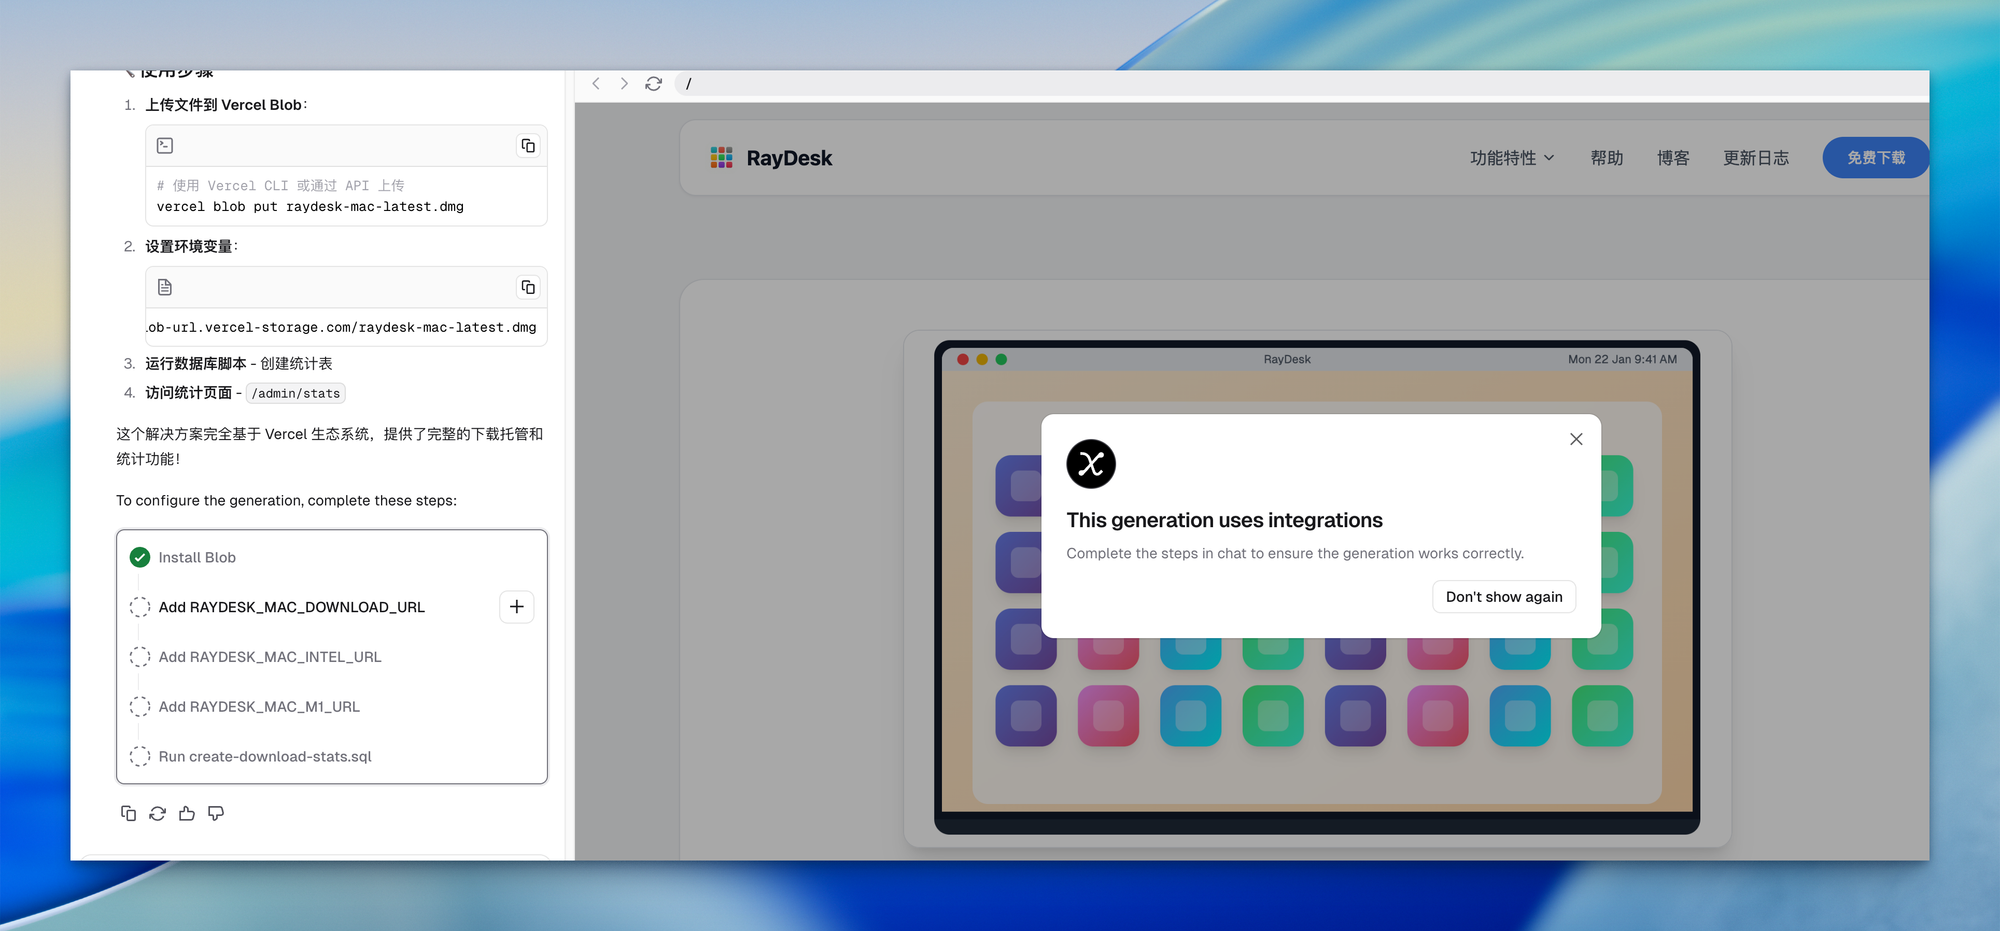
Task: Select the Add RAYDESK_MAC_INTEL_URL step
Action: point(270,657)
